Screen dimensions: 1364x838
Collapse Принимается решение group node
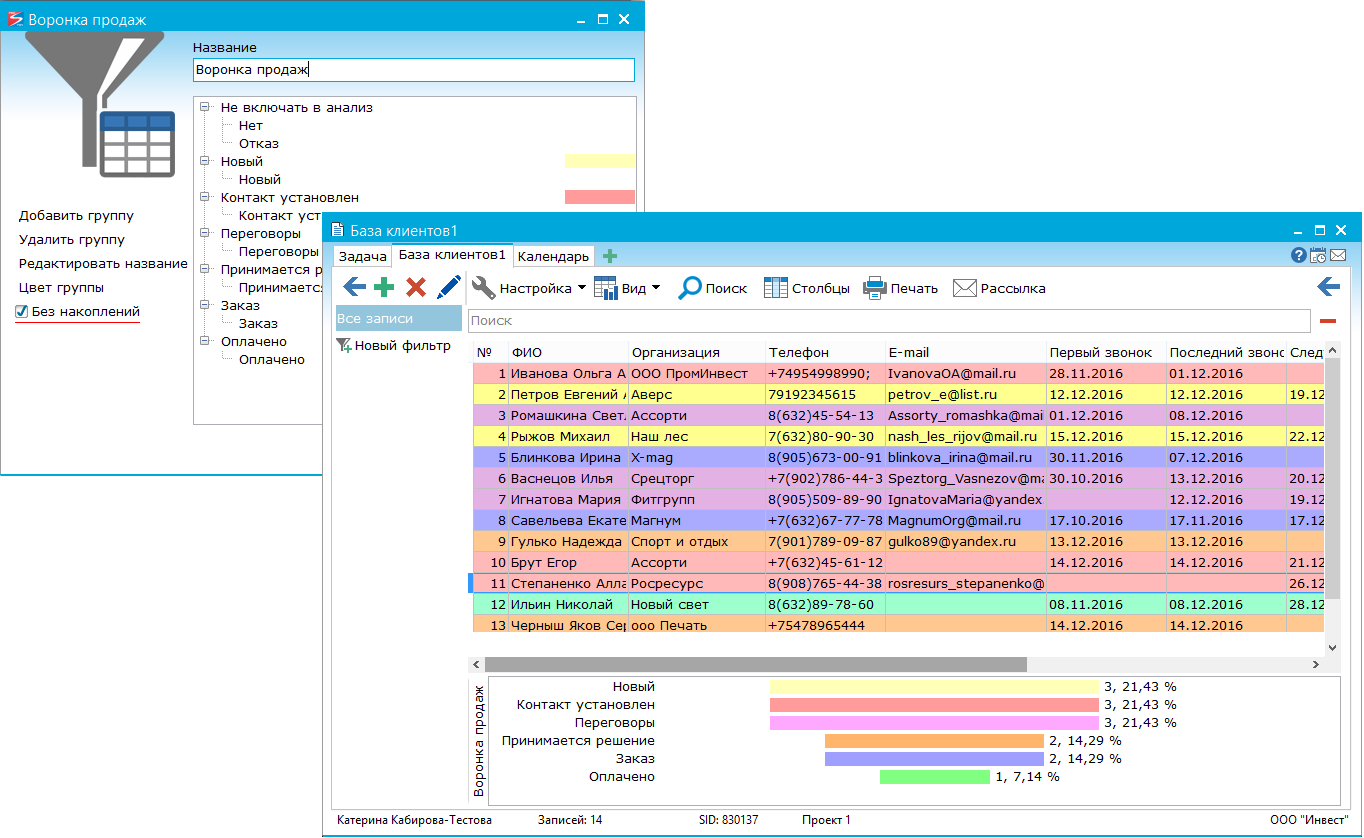206,269
